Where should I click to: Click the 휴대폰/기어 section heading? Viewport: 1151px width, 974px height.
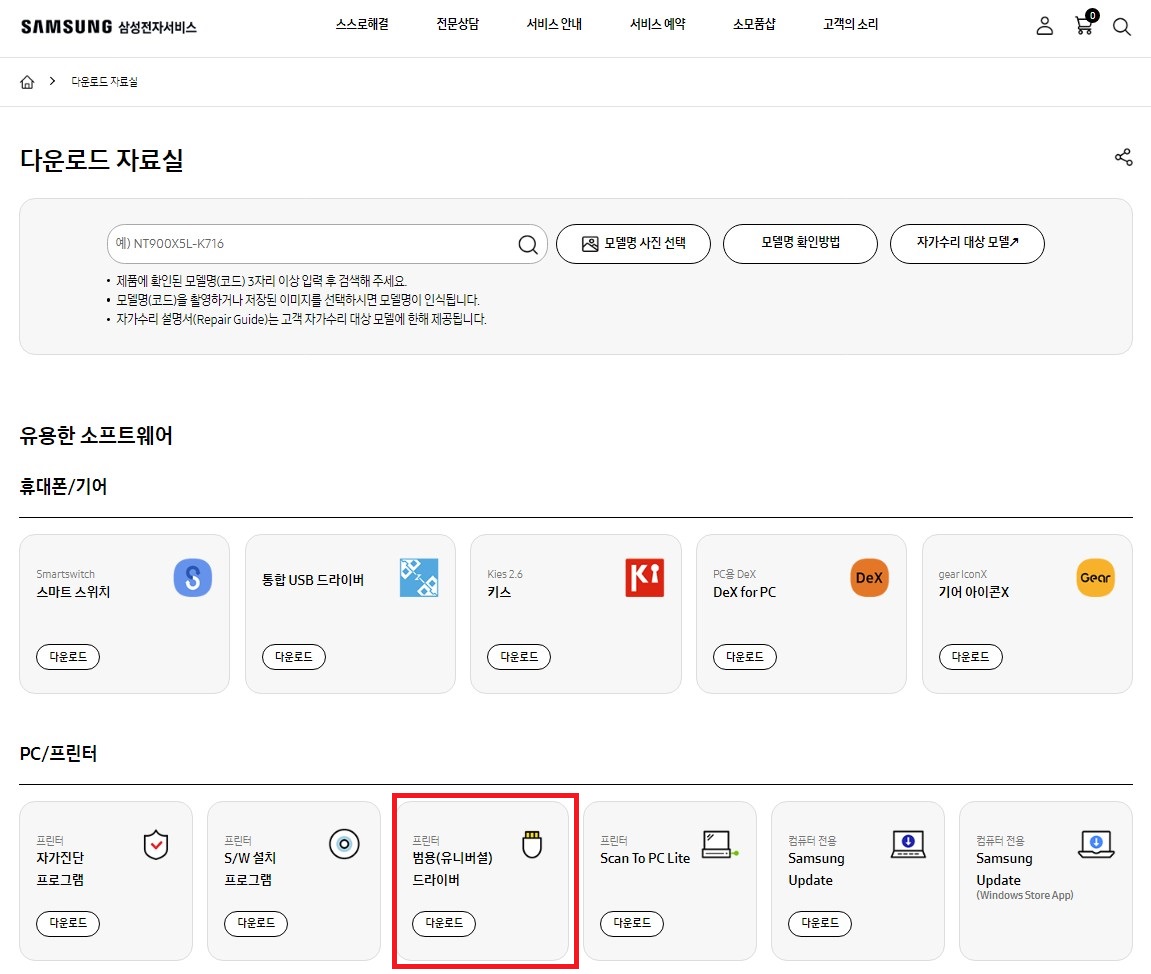click(x=63, y=487)
